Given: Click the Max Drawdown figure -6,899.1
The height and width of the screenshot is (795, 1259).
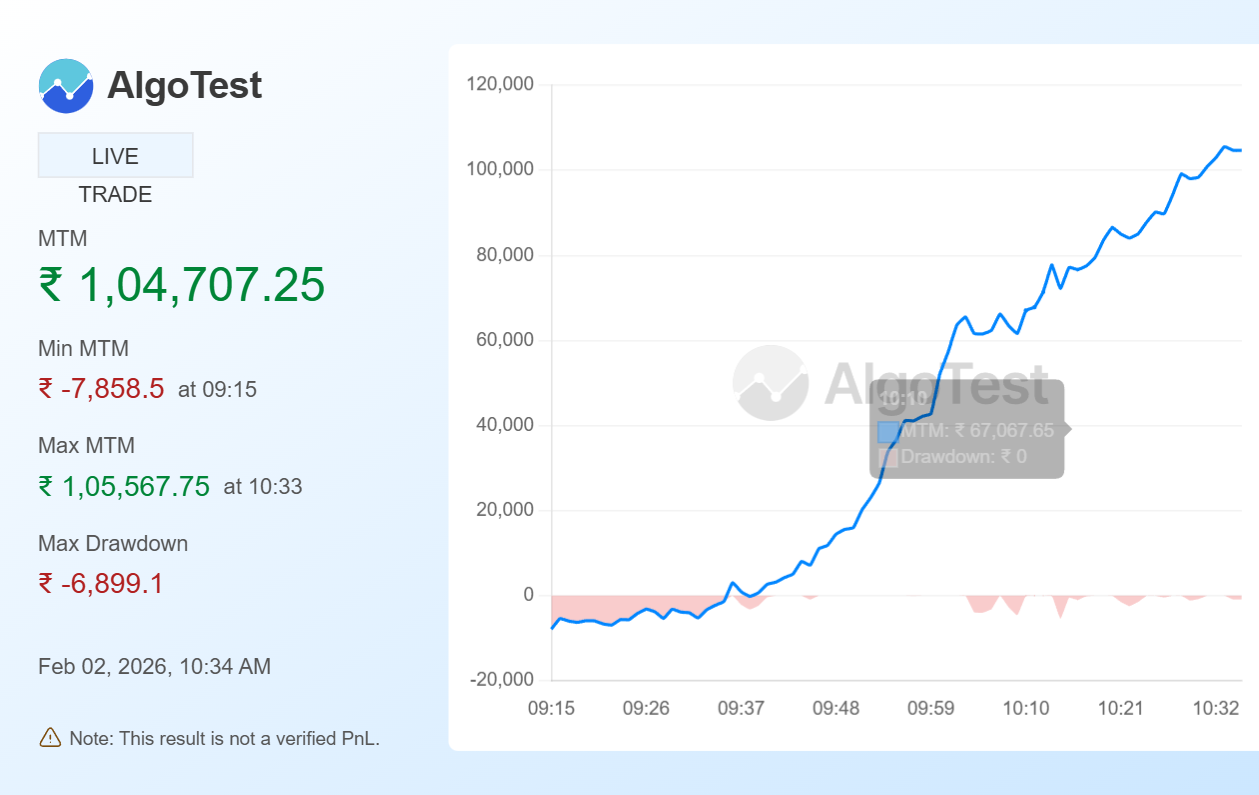Looking at the screenshot, I should [99, 584].
